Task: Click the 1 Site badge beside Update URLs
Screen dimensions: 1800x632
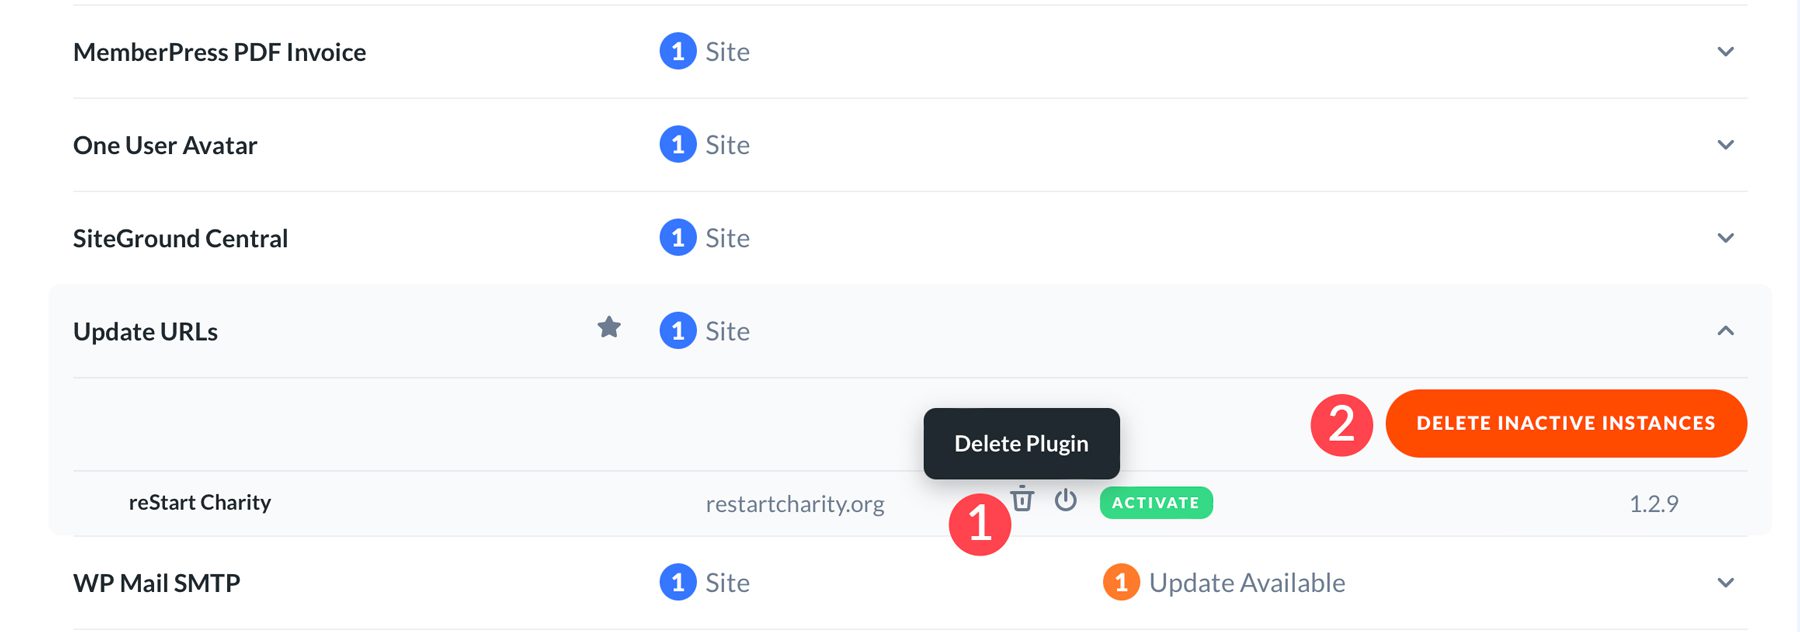Action: [x=678, y=330]
